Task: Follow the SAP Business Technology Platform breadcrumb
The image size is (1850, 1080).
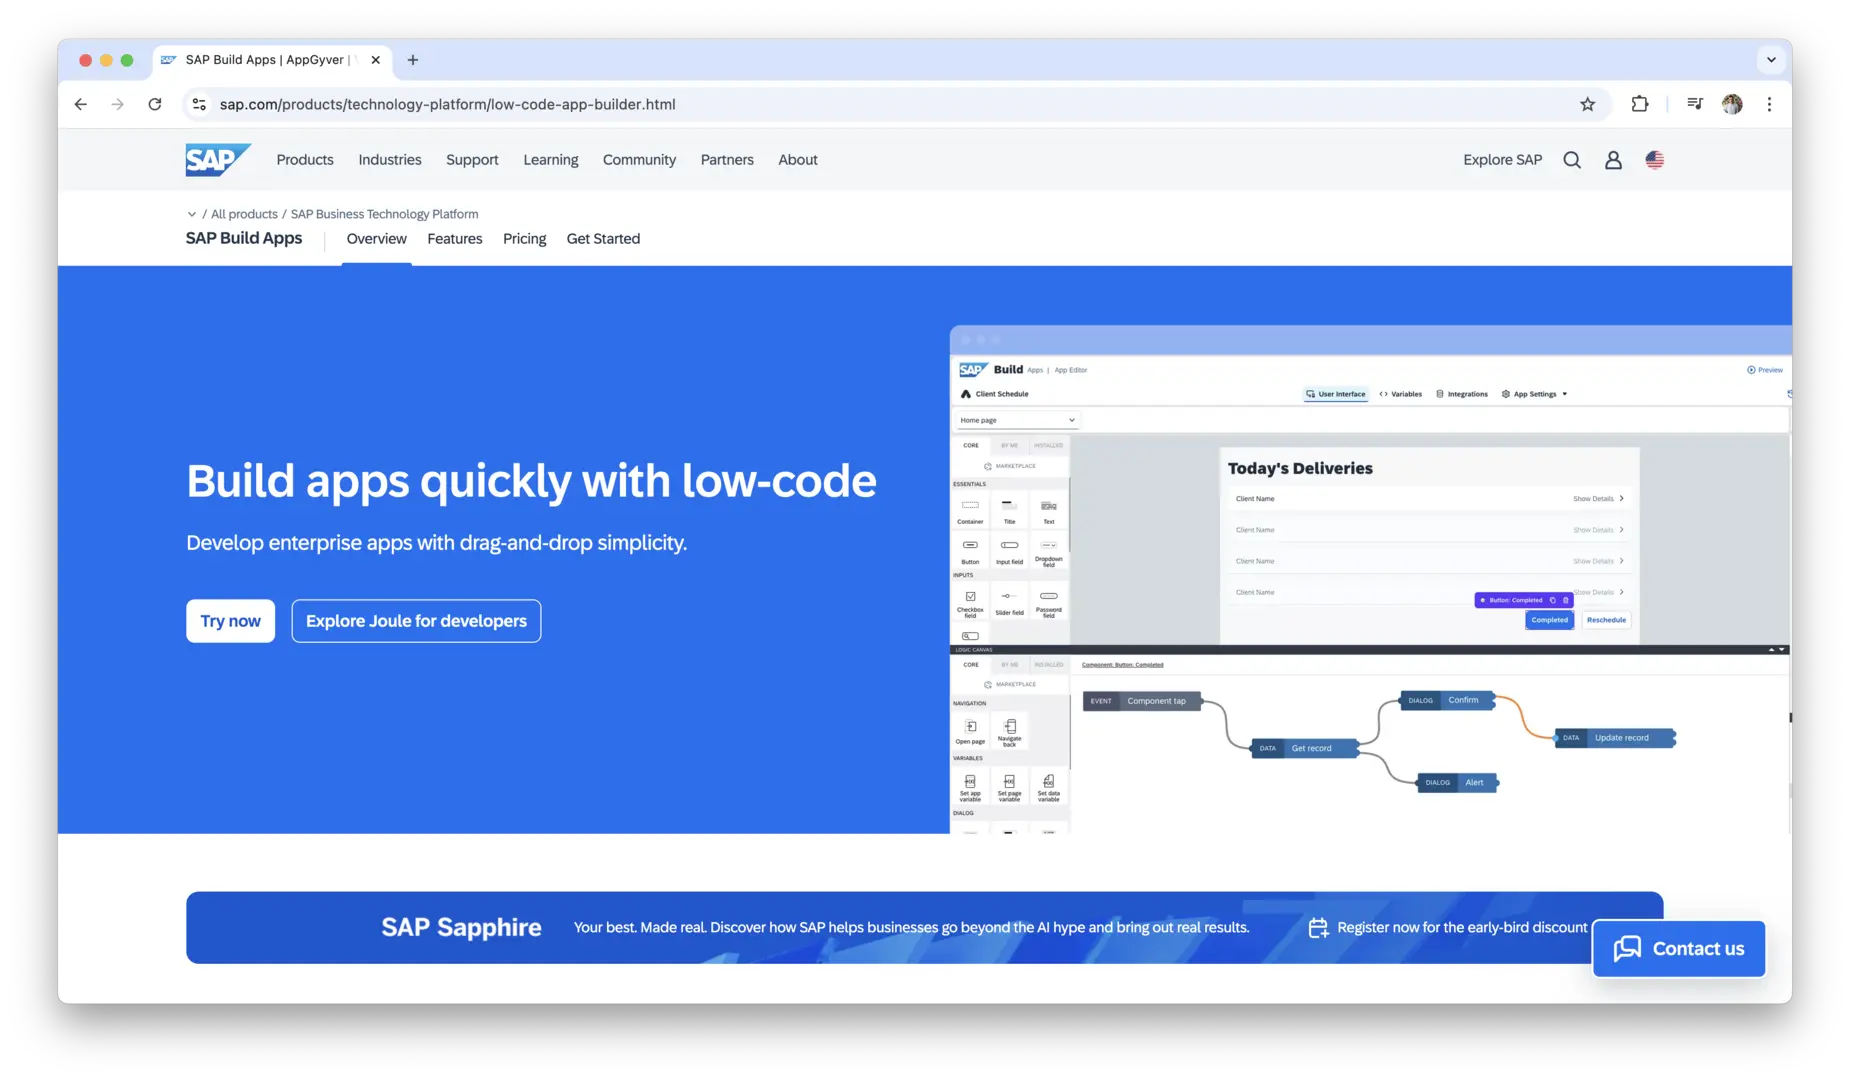Action: [384, 214]
